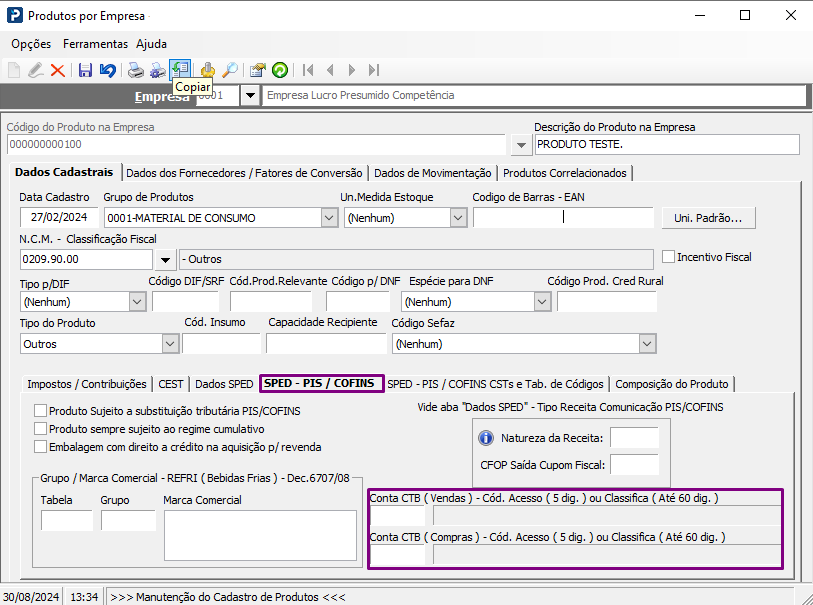Screen dimensions: 813x605
Task: Click the Codigo de Barras EAN field
Action: (563, 218)
